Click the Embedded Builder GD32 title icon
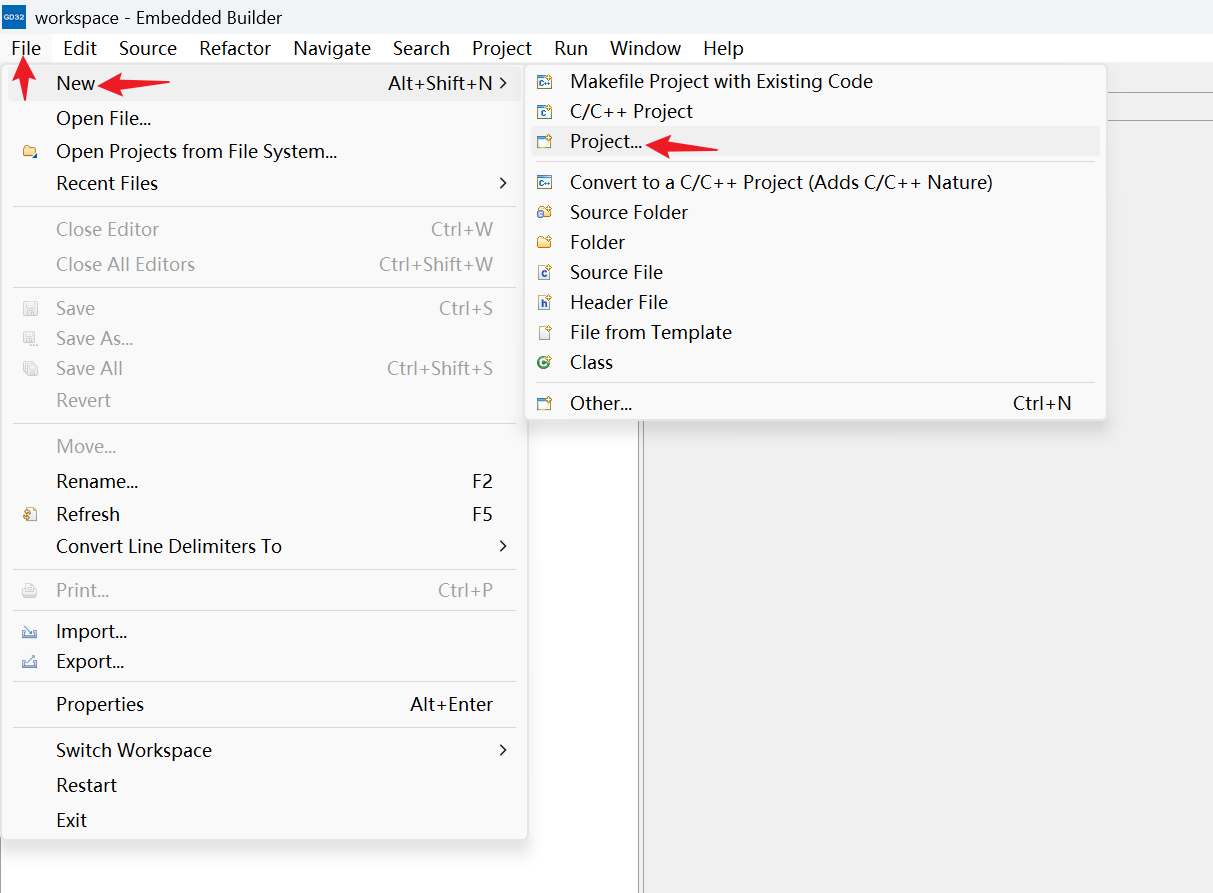 [15, 17]
